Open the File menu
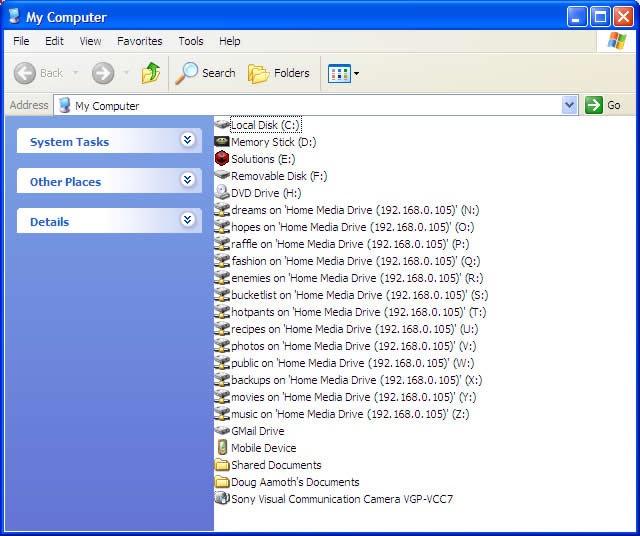 point(21,41)
